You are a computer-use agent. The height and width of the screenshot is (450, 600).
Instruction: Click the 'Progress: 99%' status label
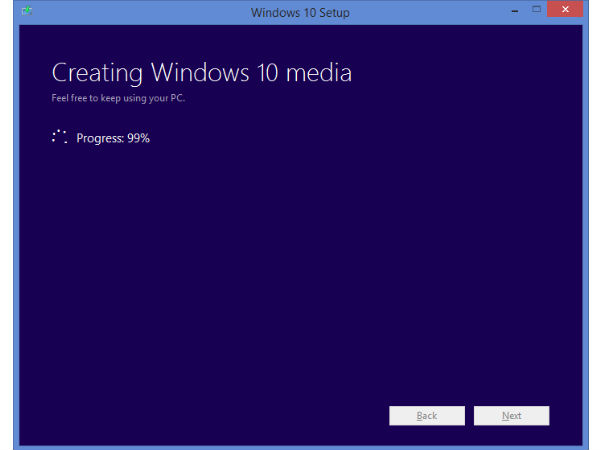click(112, 138)
